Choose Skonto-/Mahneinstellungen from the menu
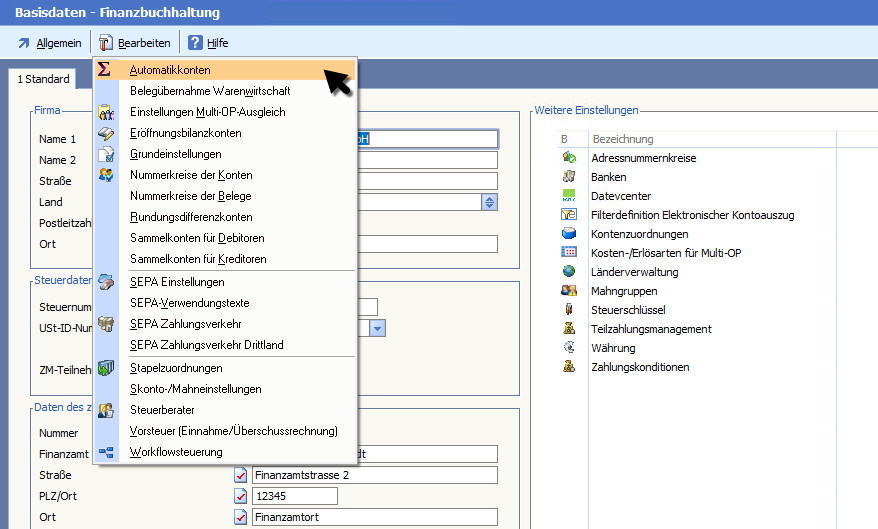The image size is (878, 529). point(195,389)
